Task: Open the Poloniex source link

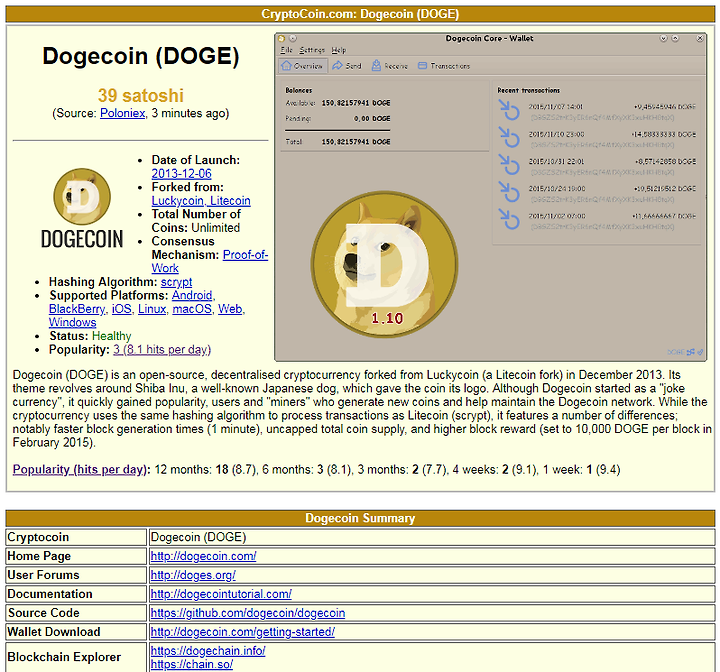Action: [122, 113]
